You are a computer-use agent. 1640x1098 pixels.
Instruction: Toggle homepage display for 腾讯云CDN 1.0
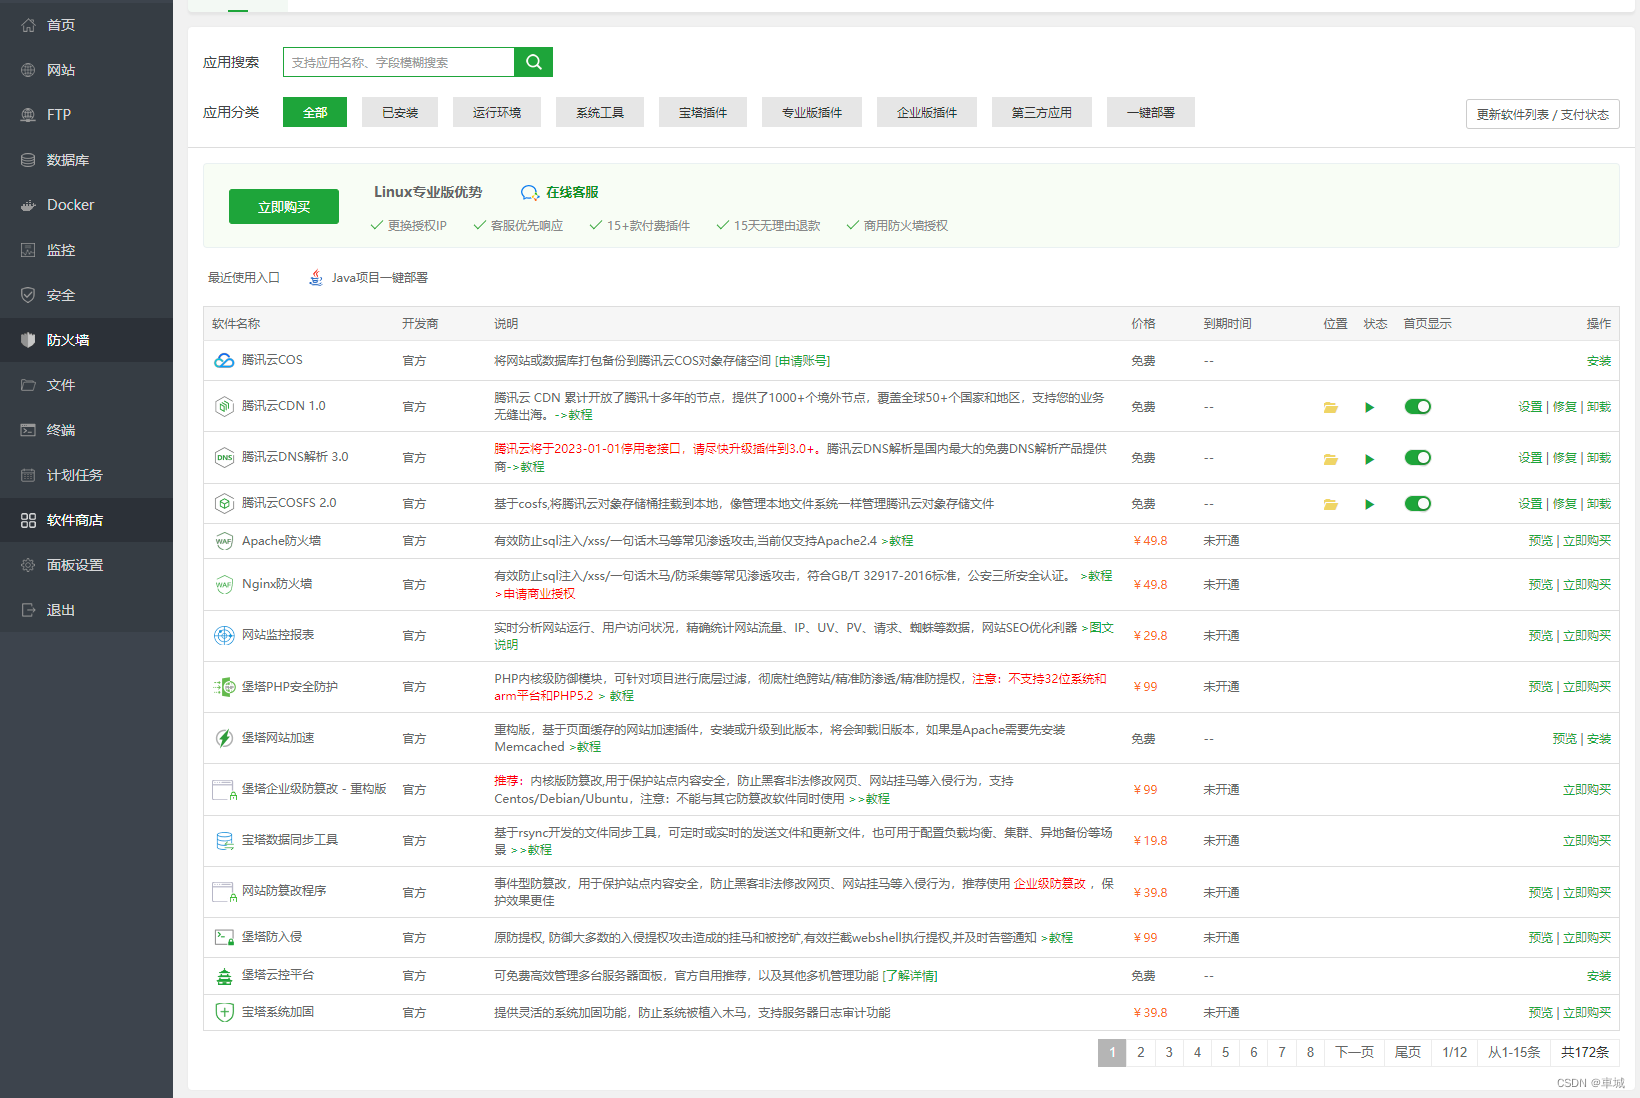click(1417, 407)
